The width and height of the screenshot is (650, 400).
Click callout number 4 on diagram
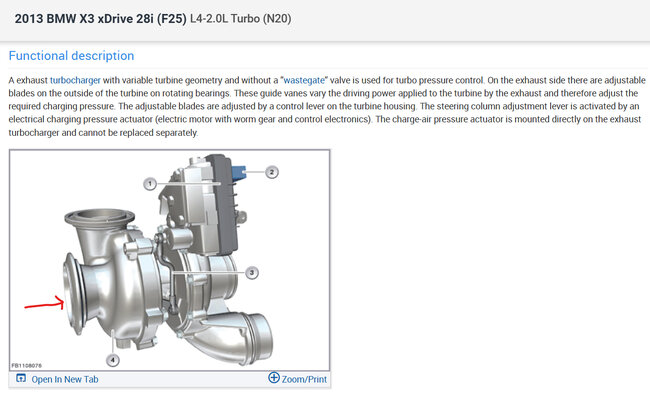point(113,360)
